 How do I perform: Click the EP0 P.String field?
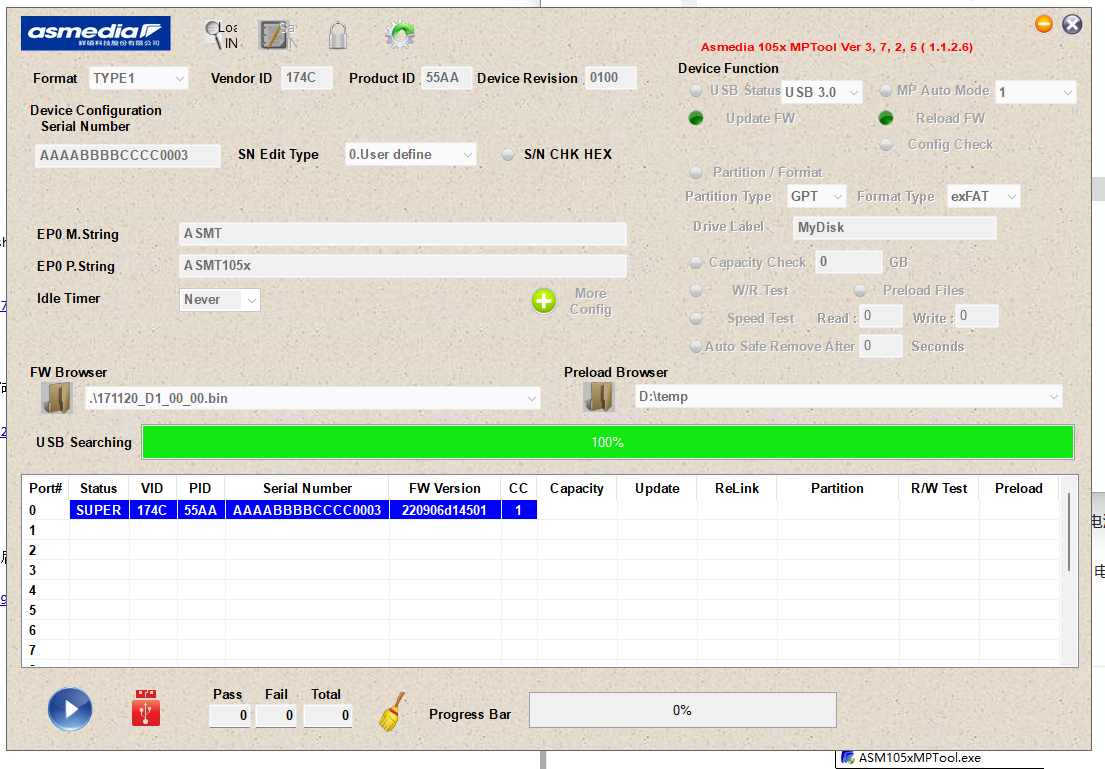(402, 266)
